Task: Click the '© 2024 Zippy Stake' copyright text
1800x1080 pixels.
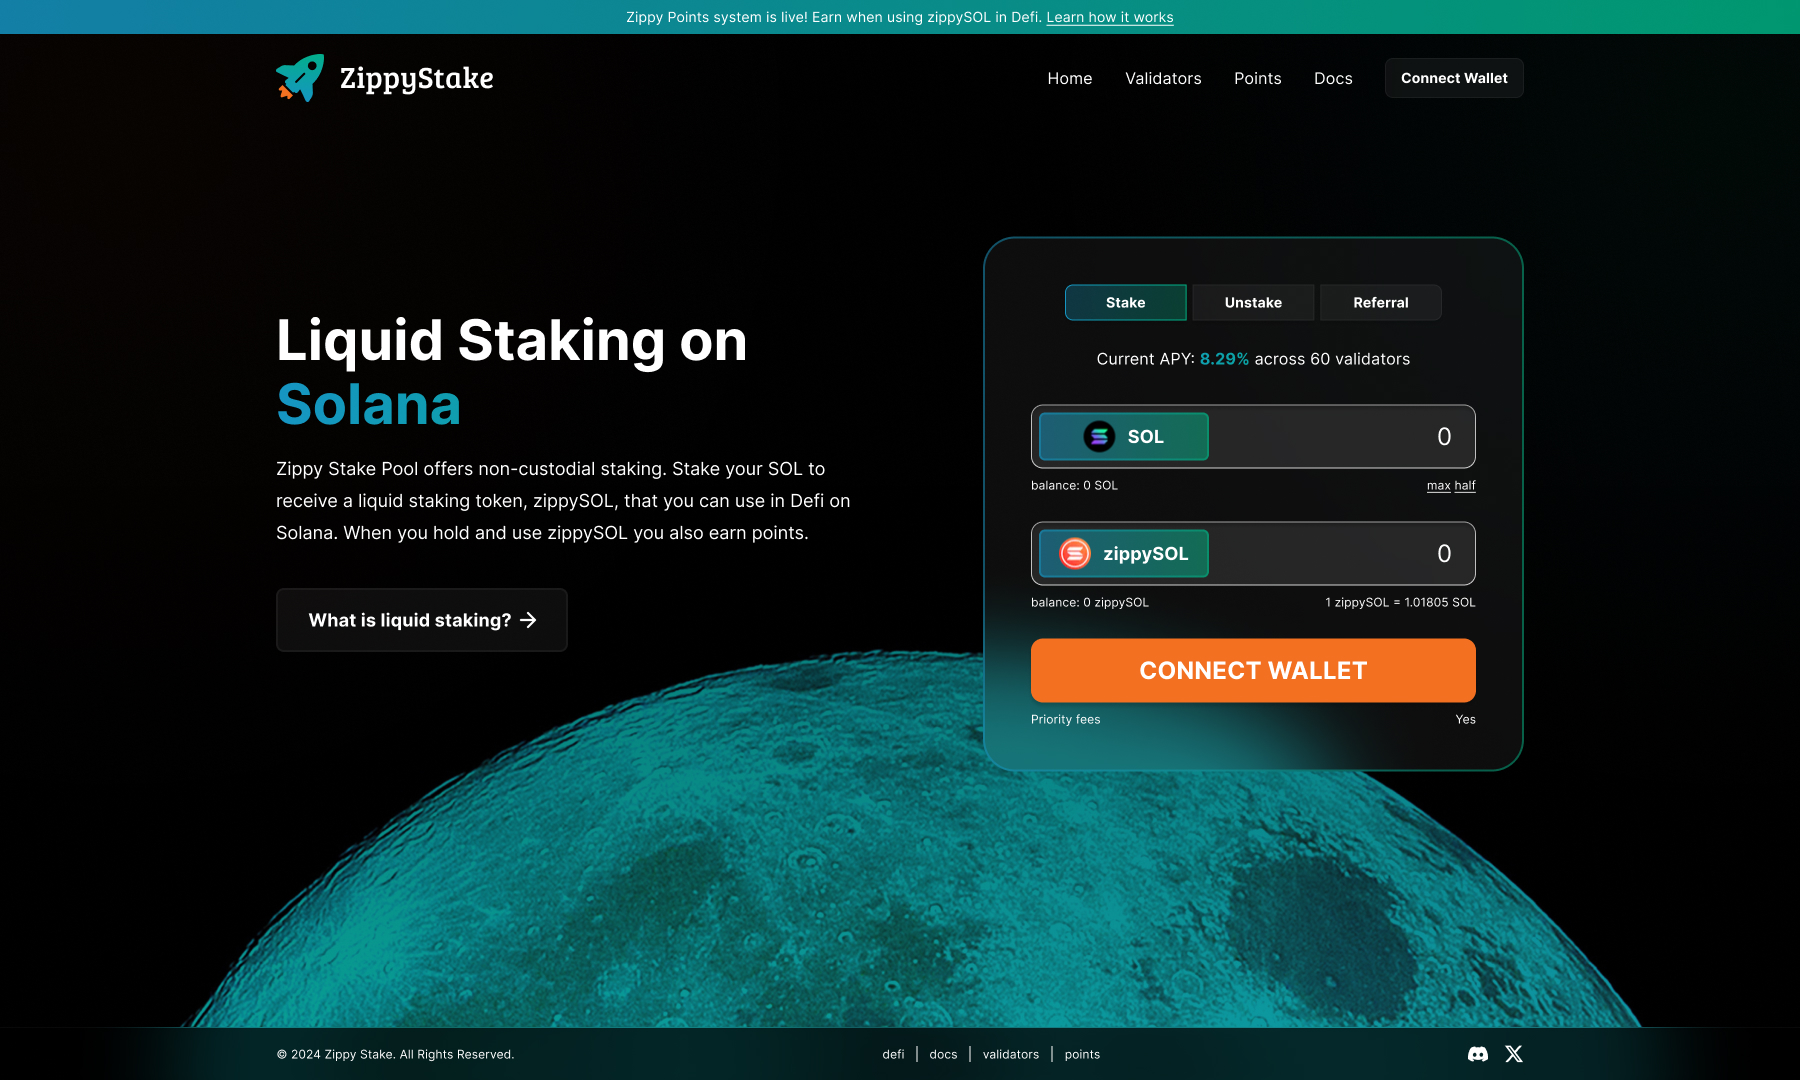Action: click(395, 1054)
